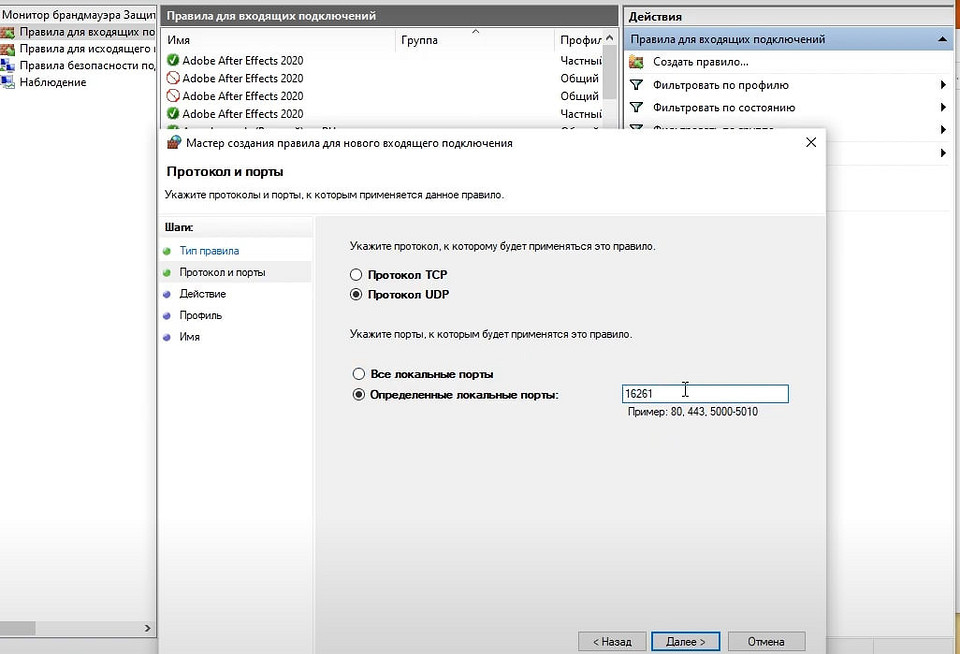Click the Filter by profile funnel icon

(636, 85)
